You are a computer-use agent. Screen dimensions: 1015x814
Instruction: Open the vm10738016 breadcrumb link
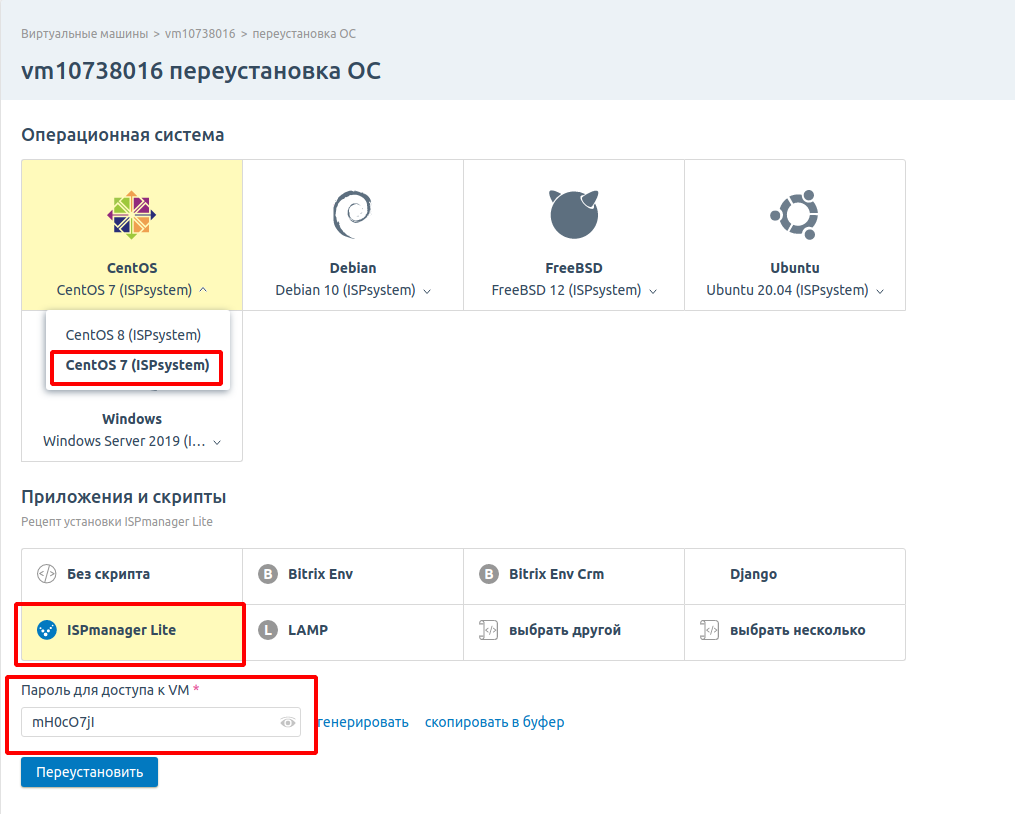[200, 34]
